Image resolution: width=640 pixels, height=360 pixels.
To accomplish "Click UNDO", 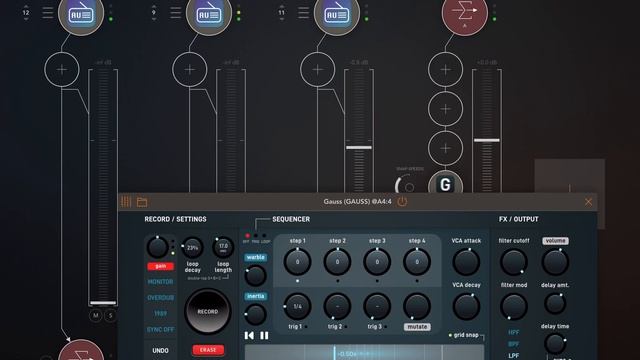I will point(160,350).
